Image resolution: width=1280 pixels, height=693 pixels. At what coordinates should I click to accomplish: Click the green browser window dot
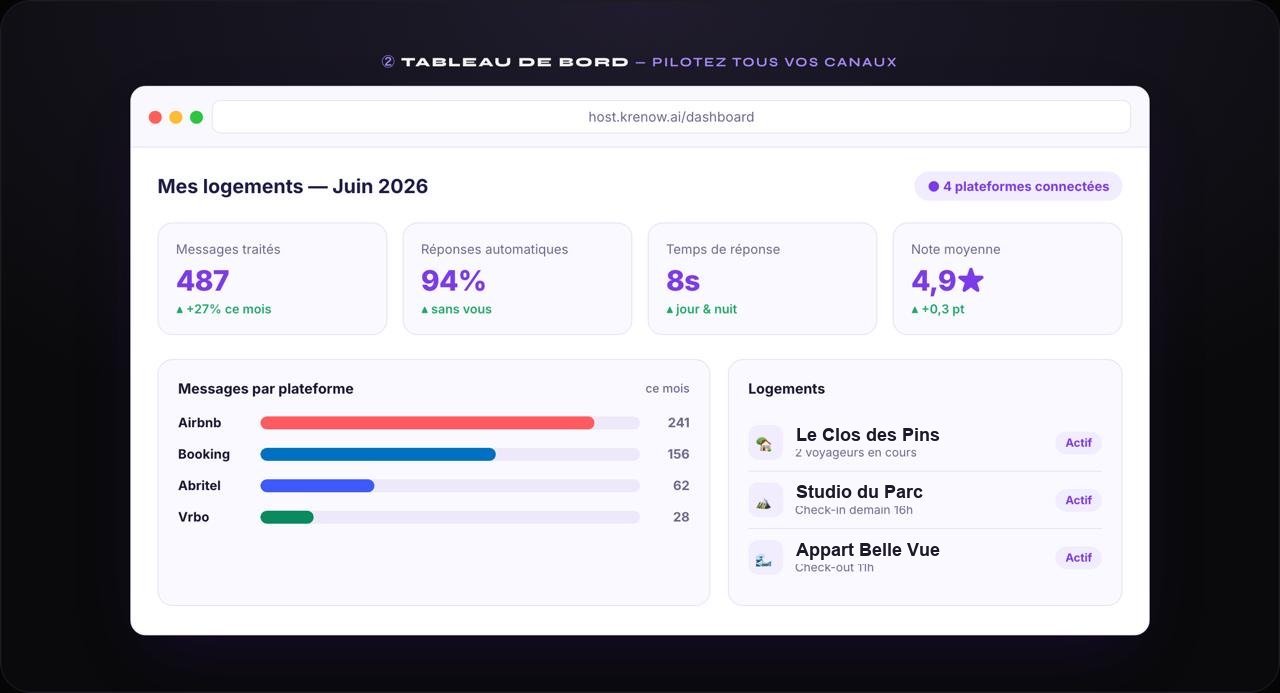(x=196, y=117)
